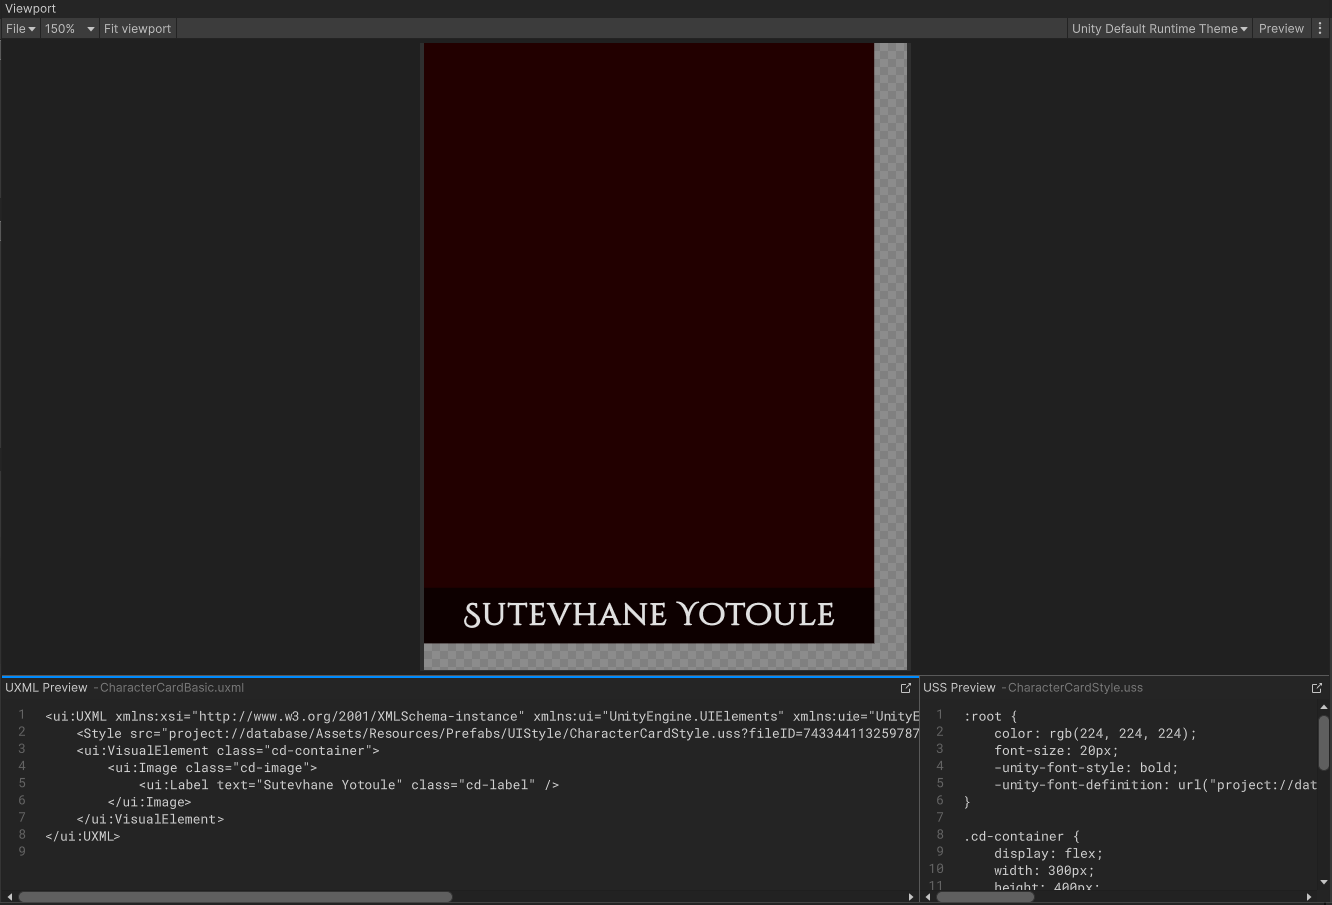Click the USS Preview vertical scrollbar thumb

[1324, 743]
